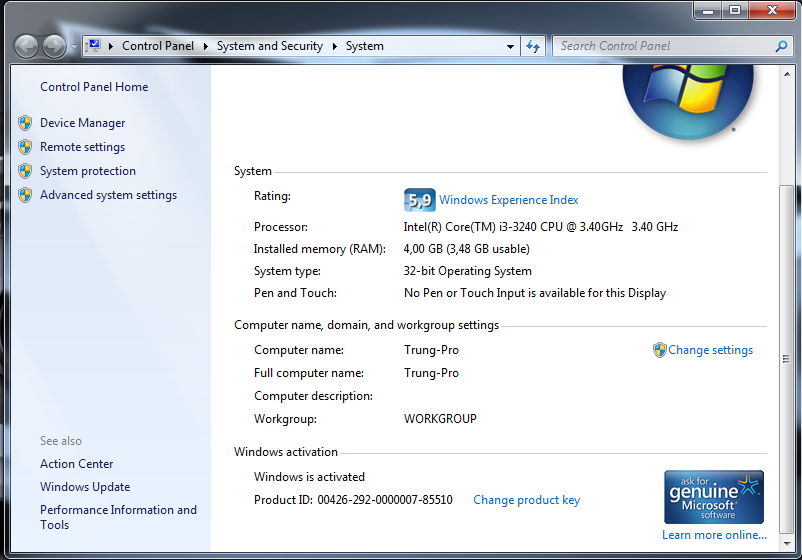Expand the arrow after System and Security
Viewport: 802px width, 560px height.
(335, 46)
